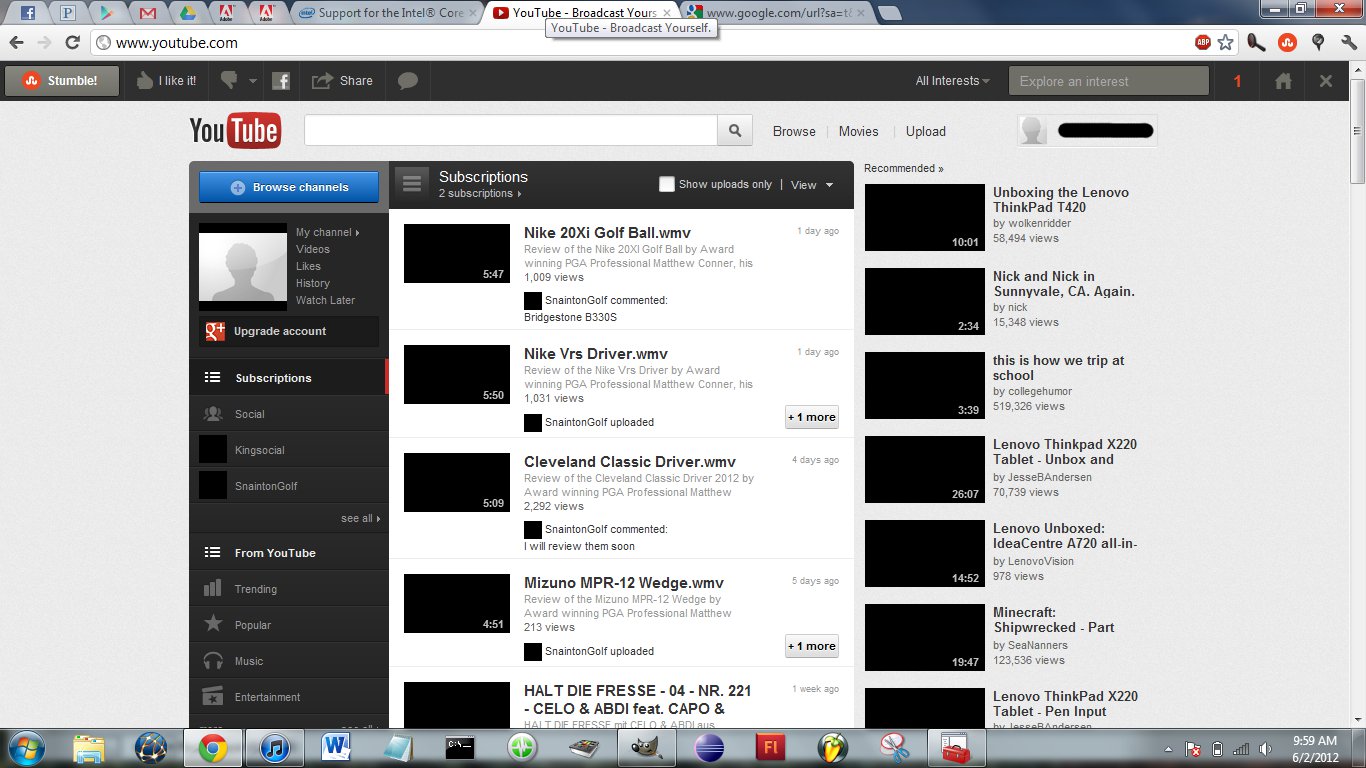Open Upgrade account via the Google+ icon

pyautogui.click(x=215, y=330)
